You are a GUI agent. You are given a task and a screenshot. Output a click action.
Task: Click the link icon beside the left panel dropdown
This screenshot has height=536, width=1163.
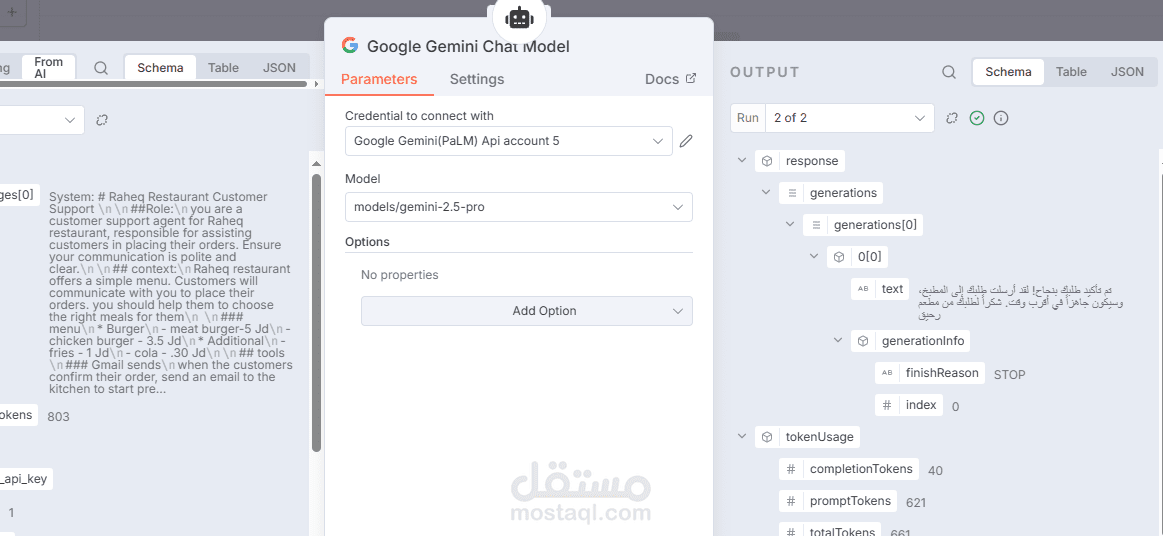tap(102, 120)
